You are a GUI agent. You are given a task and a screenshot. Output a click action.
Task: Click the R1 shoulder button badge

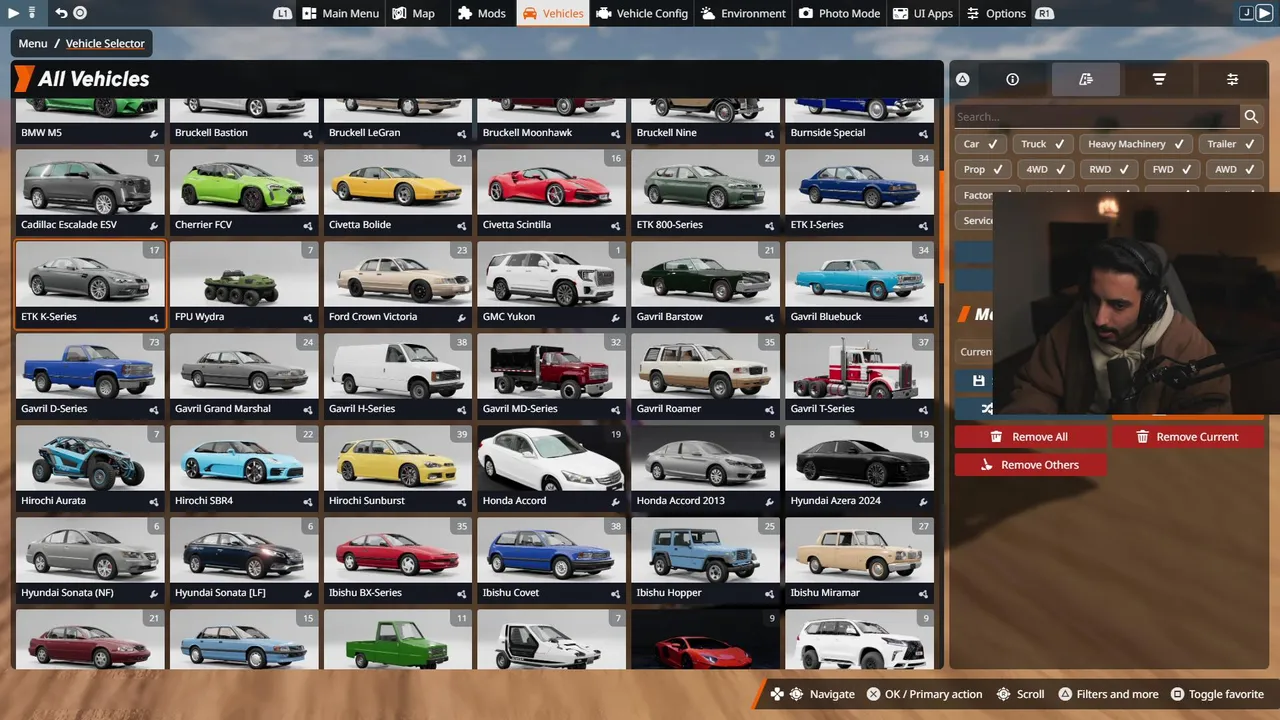[1045, 13]
